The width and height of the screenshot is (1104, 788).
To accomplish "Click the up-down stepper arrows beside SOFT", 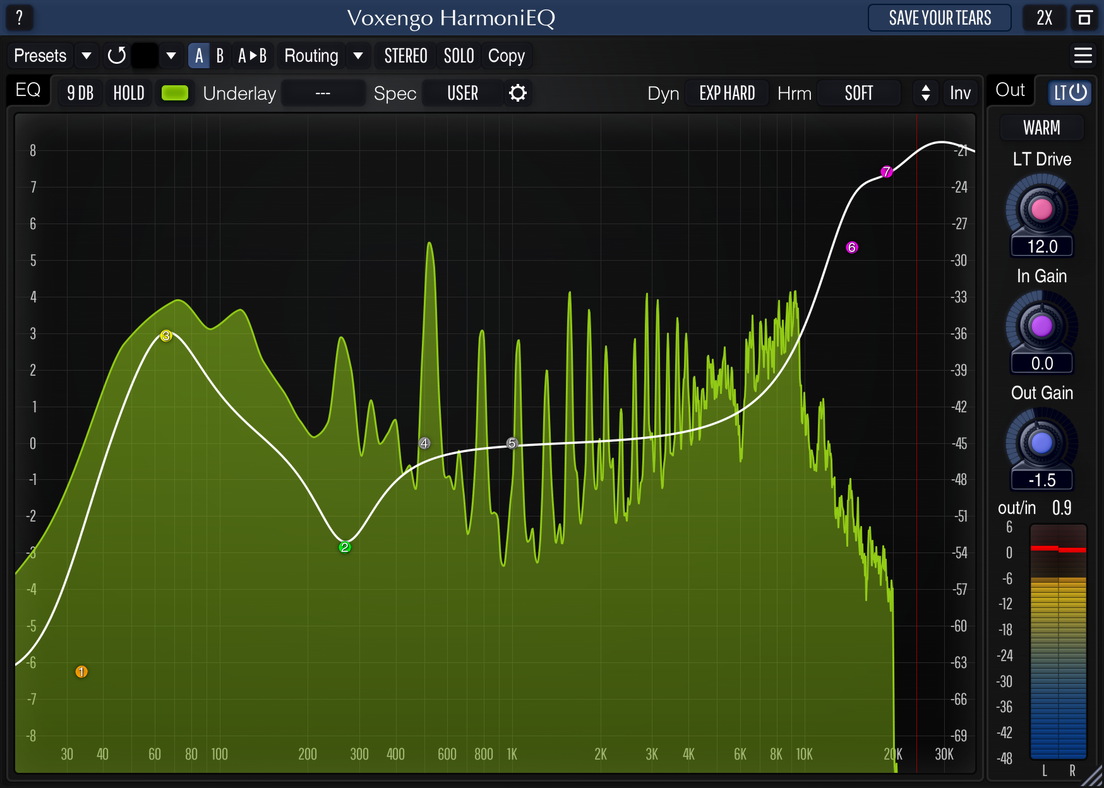I will tap(924, 93).
